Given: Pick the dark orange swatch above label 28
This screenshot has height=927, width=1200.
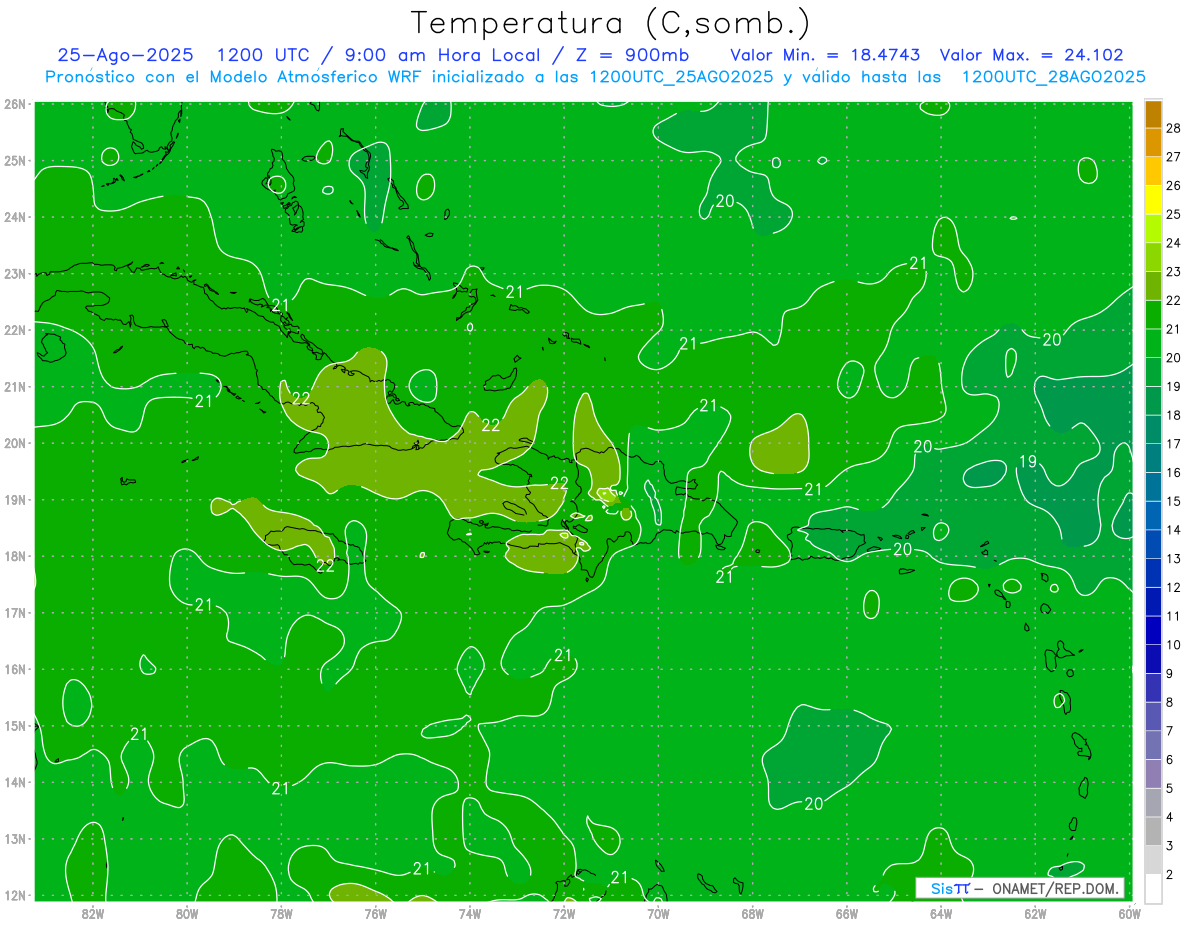Looking at the screenshot, I should point(1153,114).
